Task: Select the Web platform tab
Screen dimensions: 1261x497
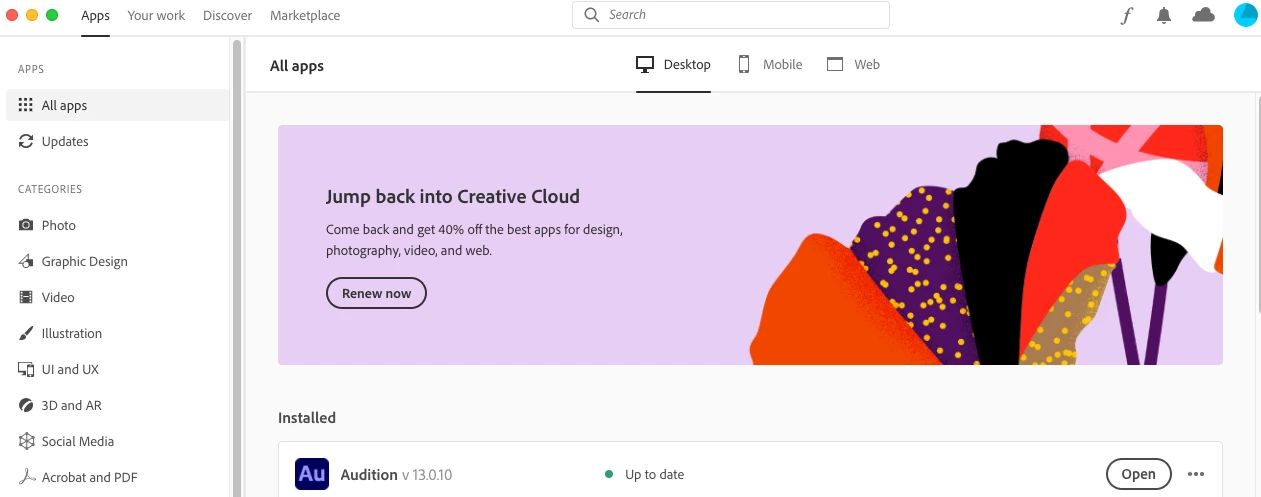Action: pyautogui.click(x=853, y=64)
